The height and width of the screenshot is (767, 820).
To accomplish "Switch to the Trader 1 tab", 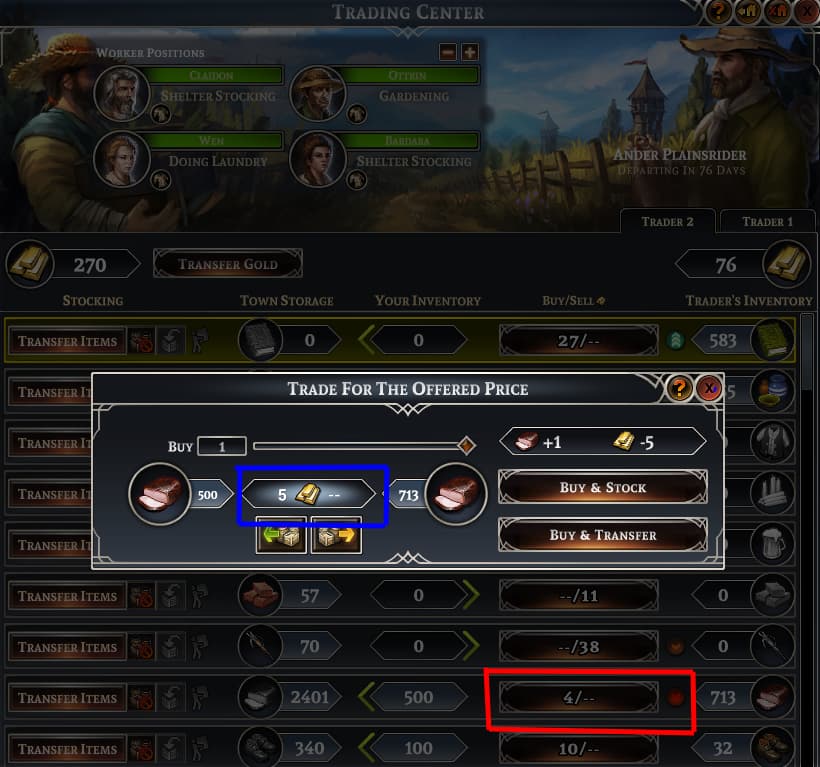I will click(767, 222).
